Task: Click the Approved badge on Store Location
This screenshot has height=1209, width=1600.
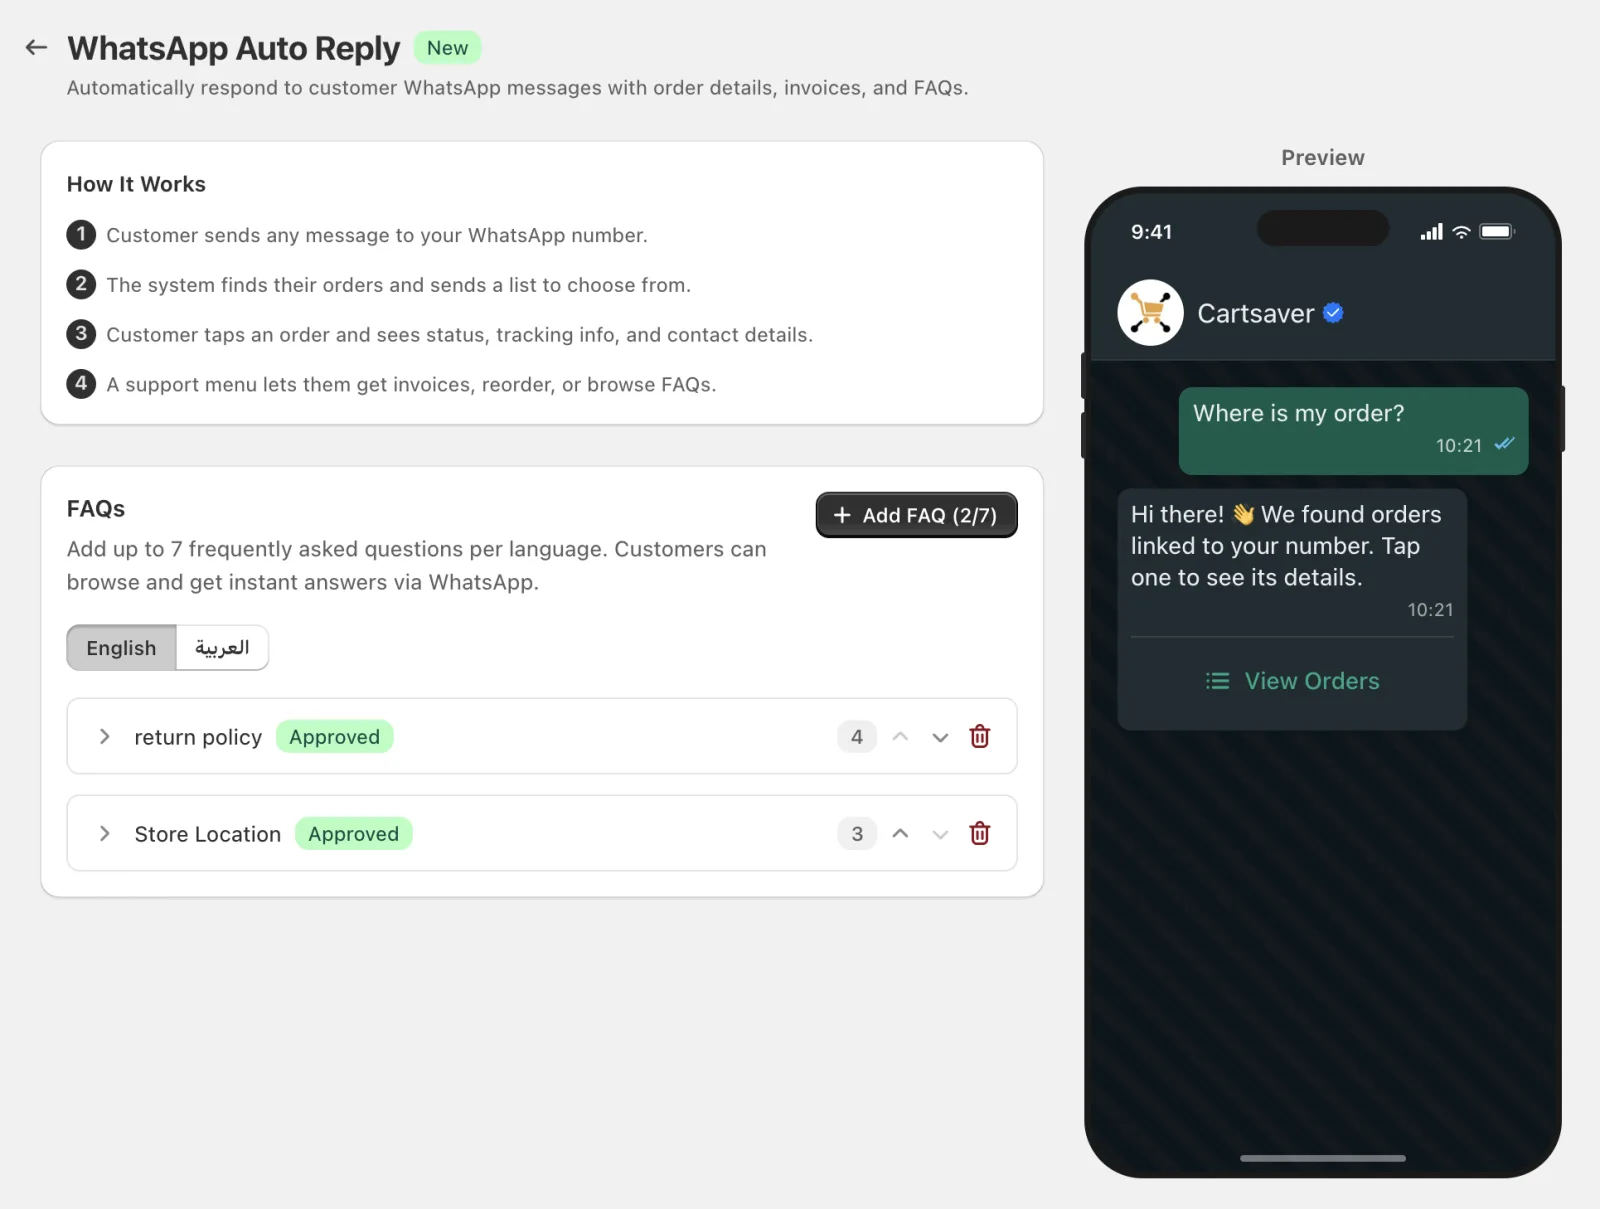Action: coord(353,834)
